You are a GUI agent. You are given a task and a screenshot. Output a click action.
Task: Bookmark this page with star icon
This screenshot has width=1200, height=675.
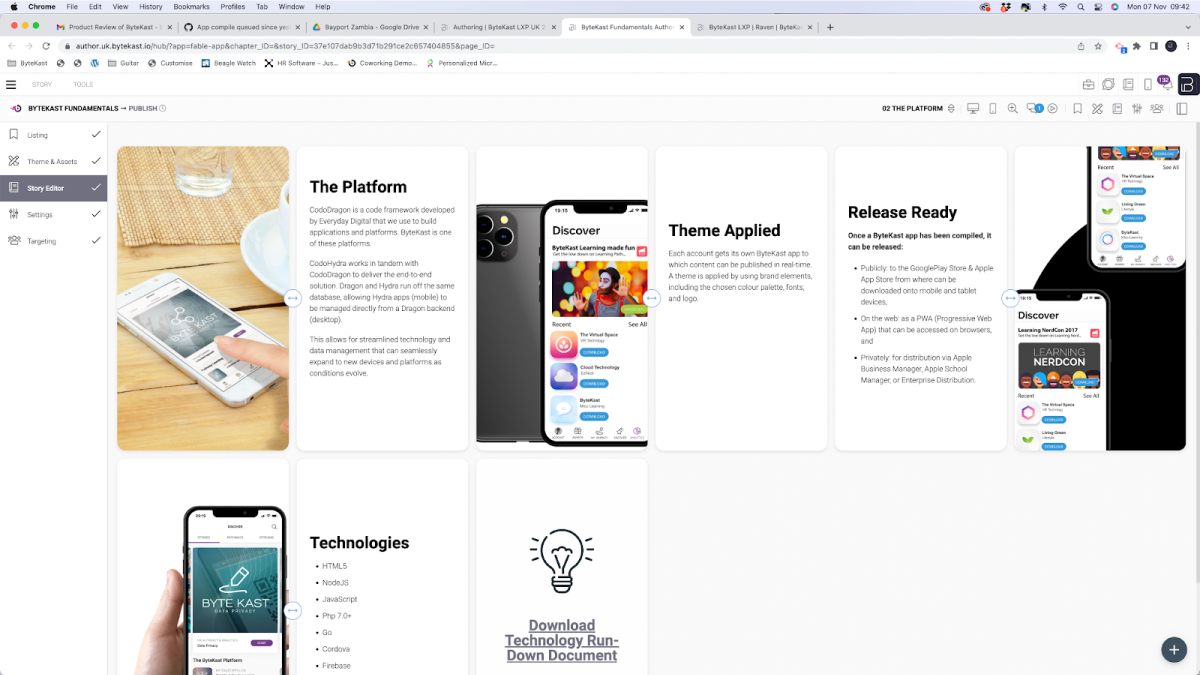point(1097,46)
